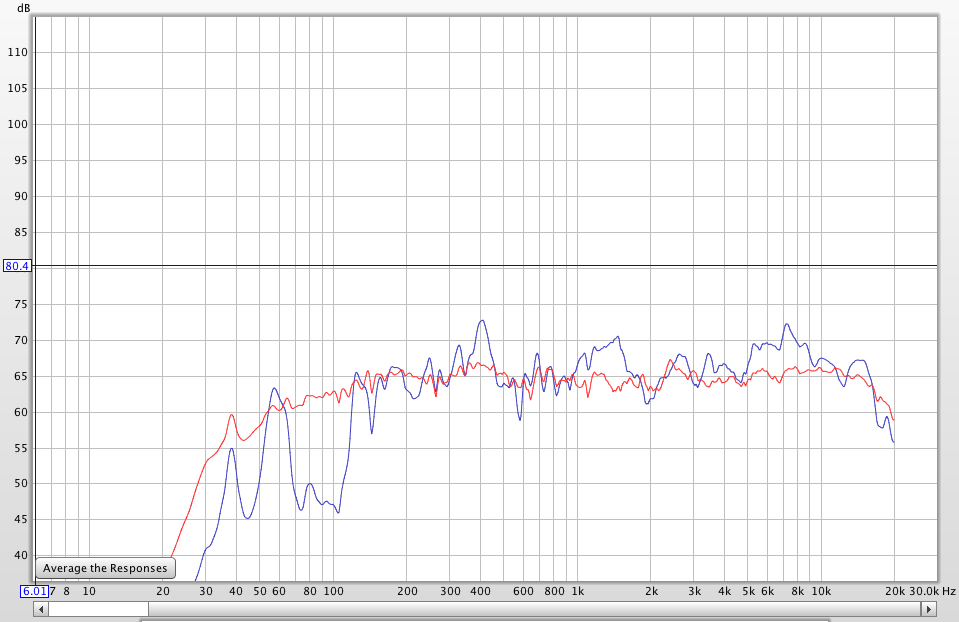Click the horizontal scrollbar left arrow
The image size is (959, 622).
tap(41, 609)
